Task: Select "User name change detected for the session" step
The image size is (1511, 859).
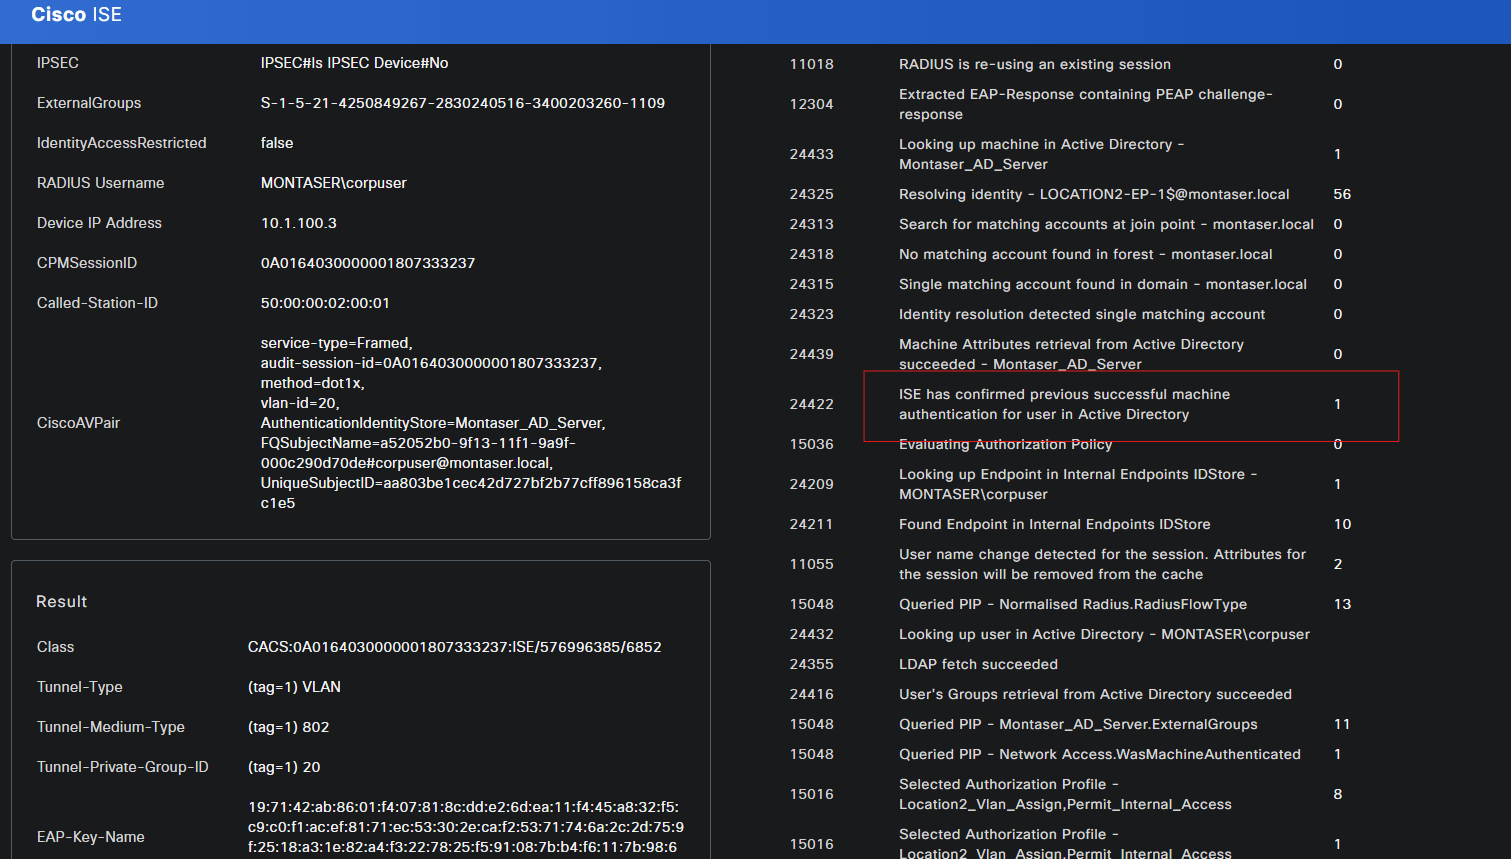Action: pos(1102,564)
